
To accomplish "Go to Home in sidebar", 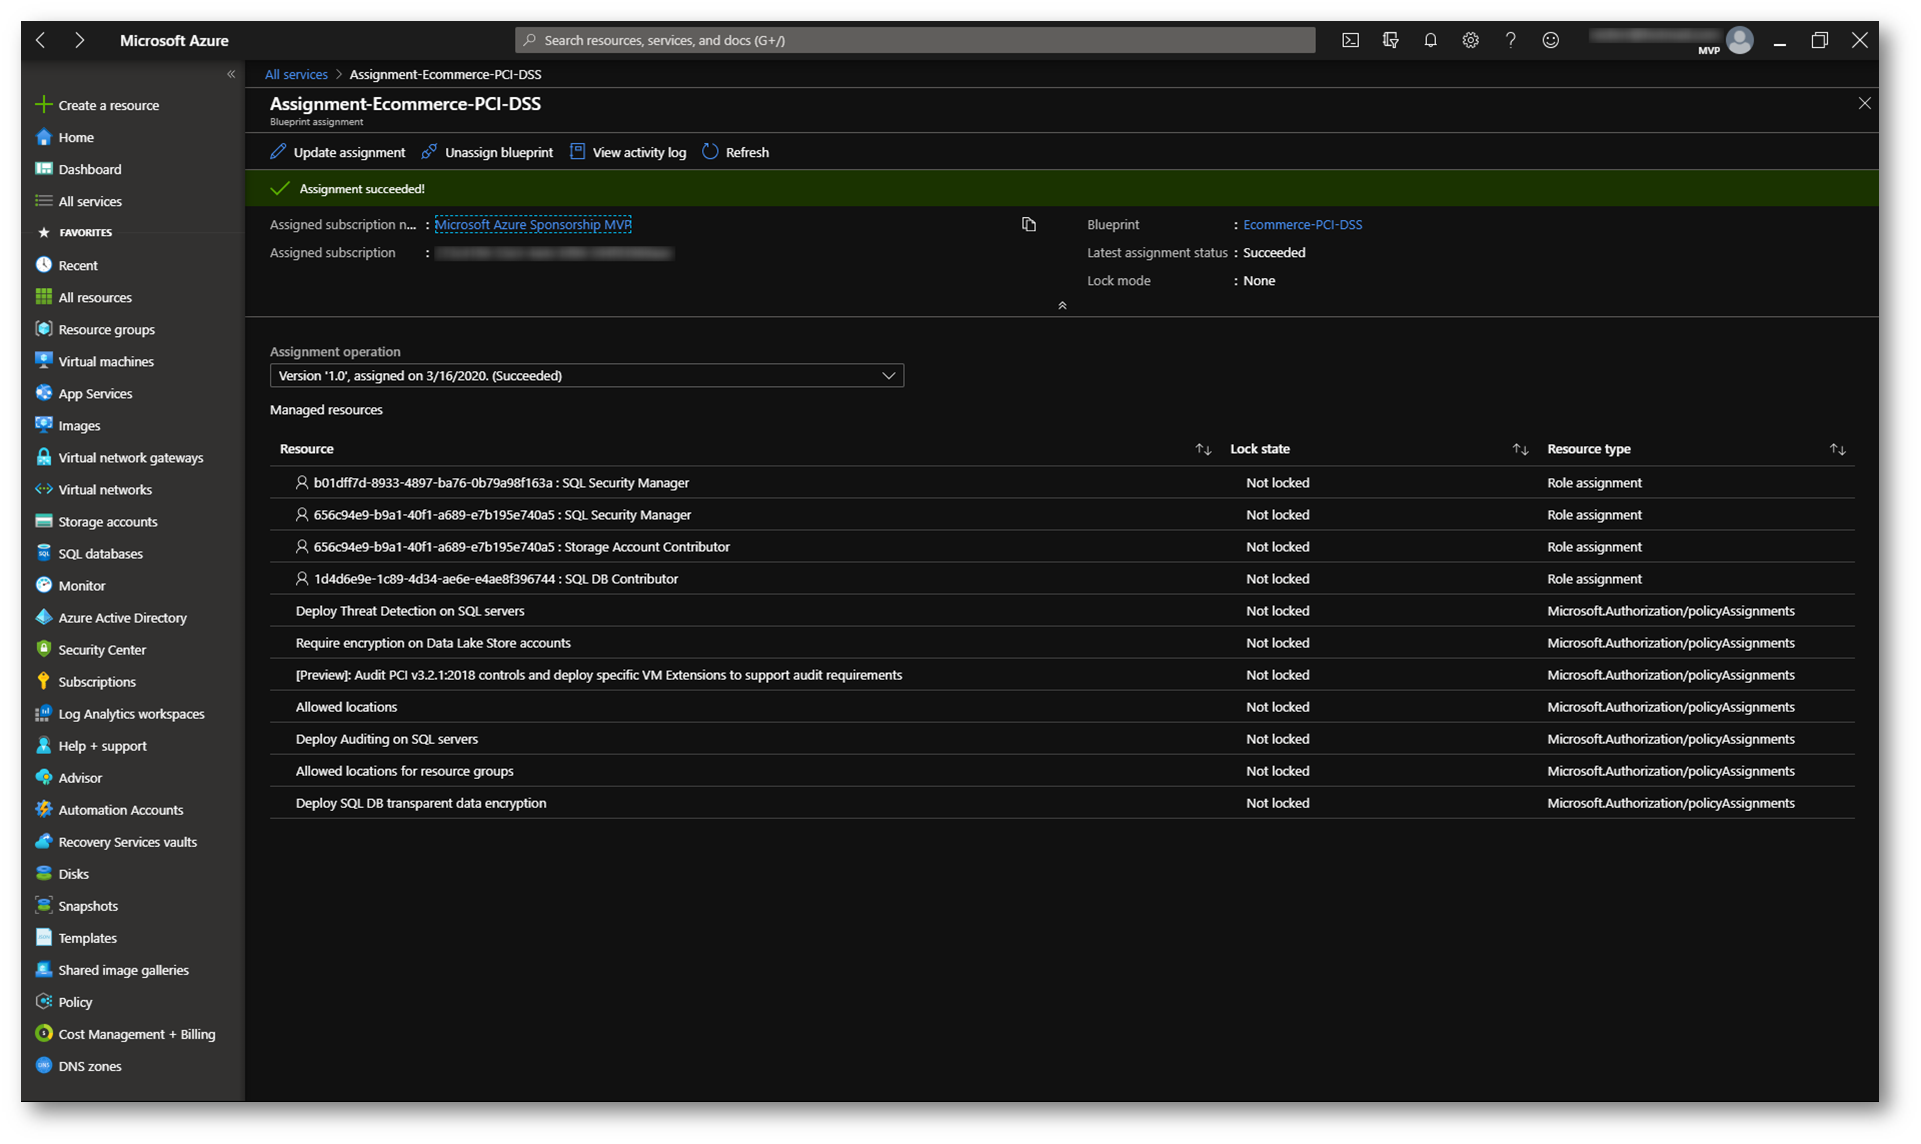I will coord(65,137).
